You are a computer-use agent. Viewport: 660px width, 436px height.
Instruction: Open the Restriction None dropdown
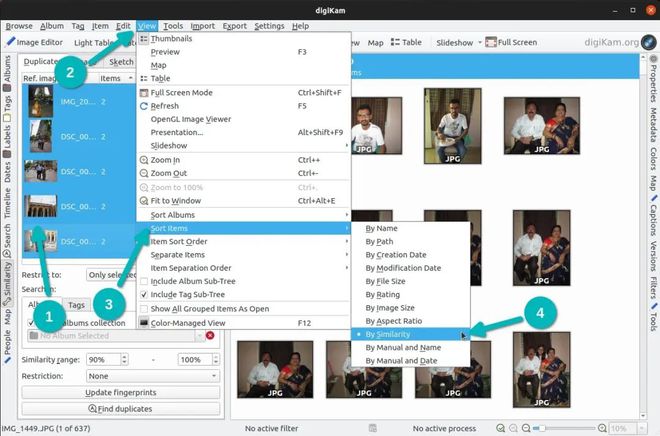click(153, 376)
